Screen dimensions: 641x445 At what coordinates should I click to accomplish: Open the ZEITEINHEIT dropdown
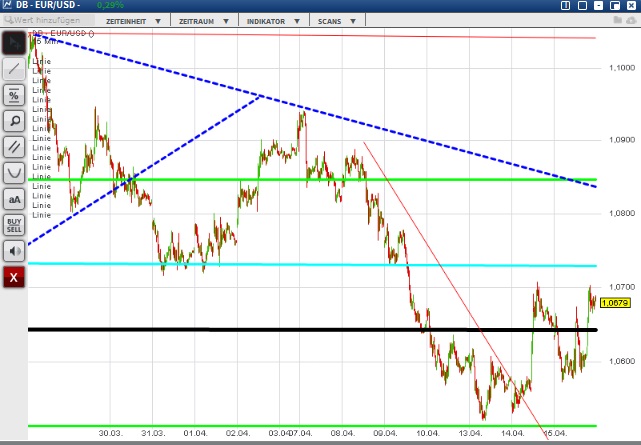[133, 21]
